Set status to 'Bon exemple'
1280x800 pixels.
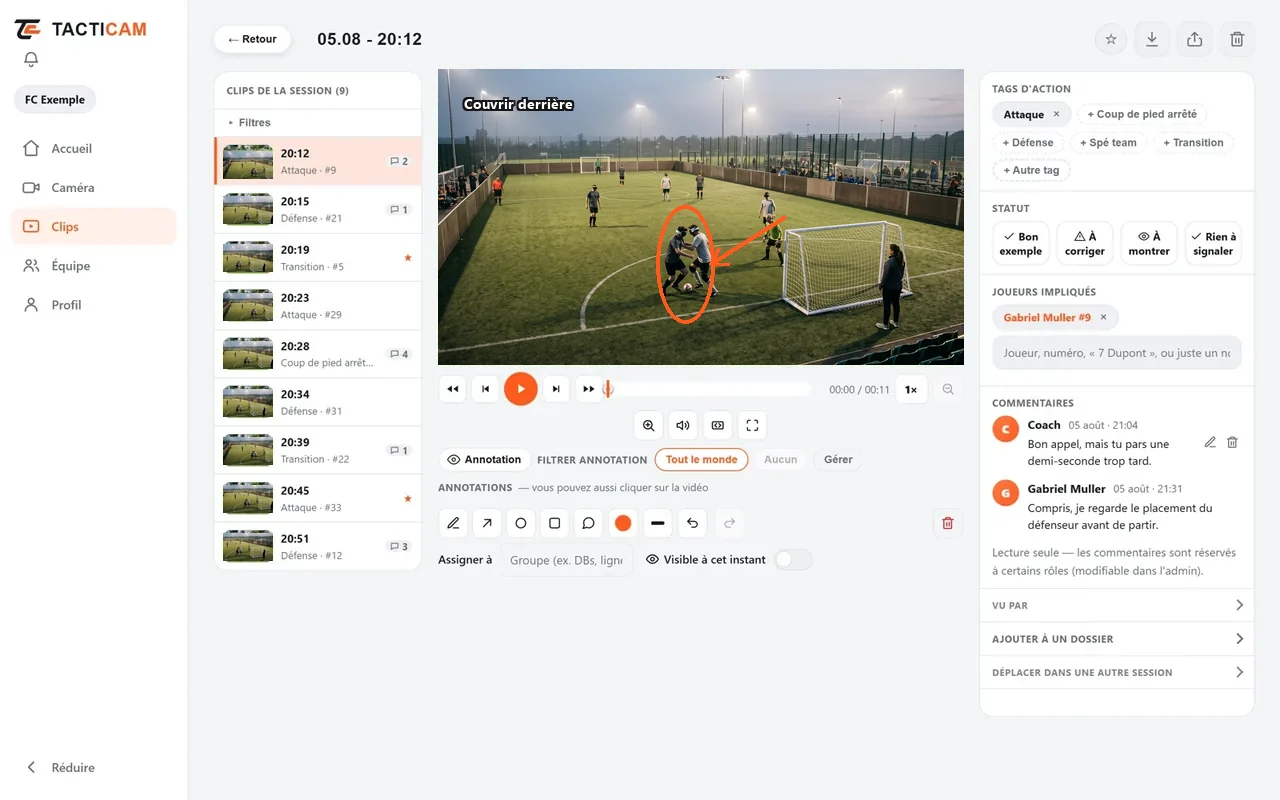point(1021,244)
